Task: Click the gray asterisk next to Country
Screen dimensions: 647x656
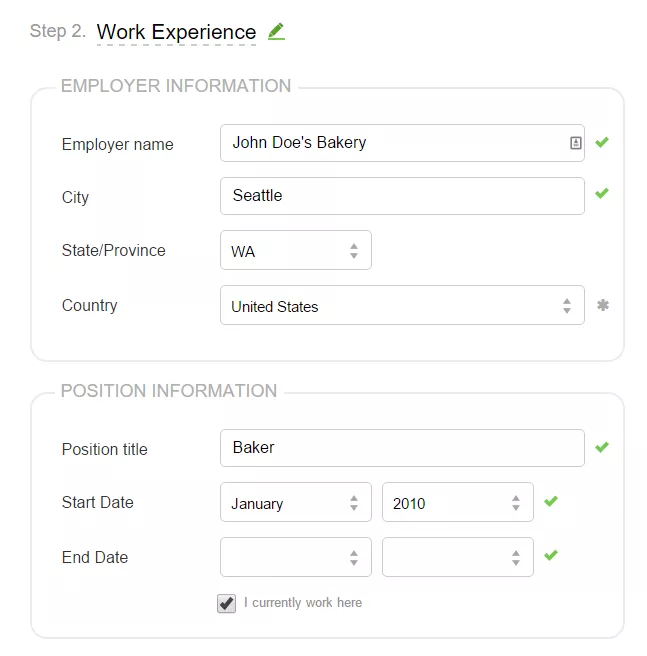Action: pyautogui.click(x=603, y=305)
